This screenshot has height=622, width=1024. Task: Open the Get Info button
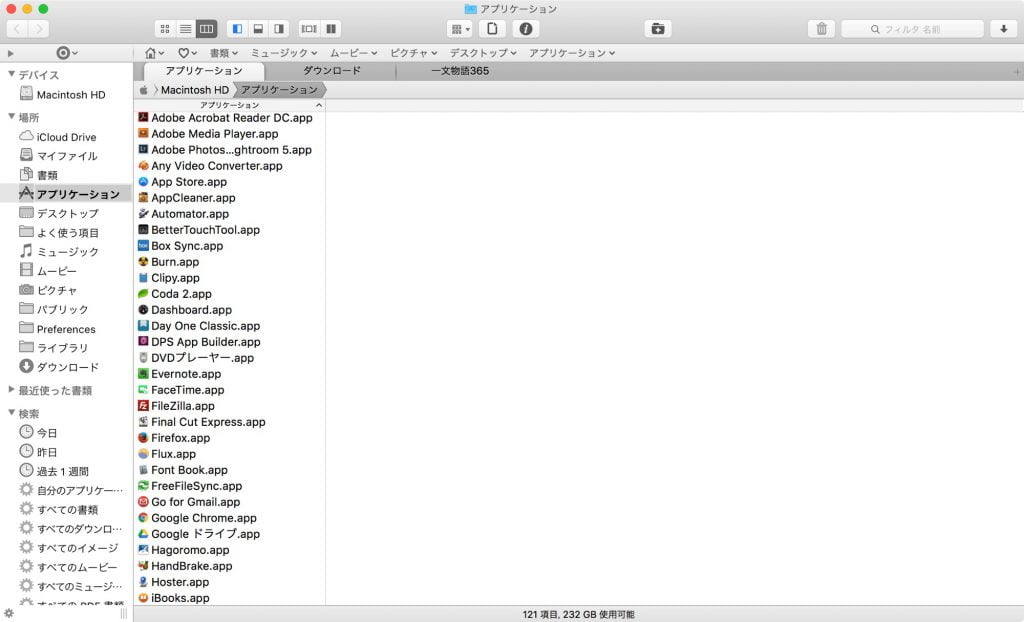click(526, 29)
